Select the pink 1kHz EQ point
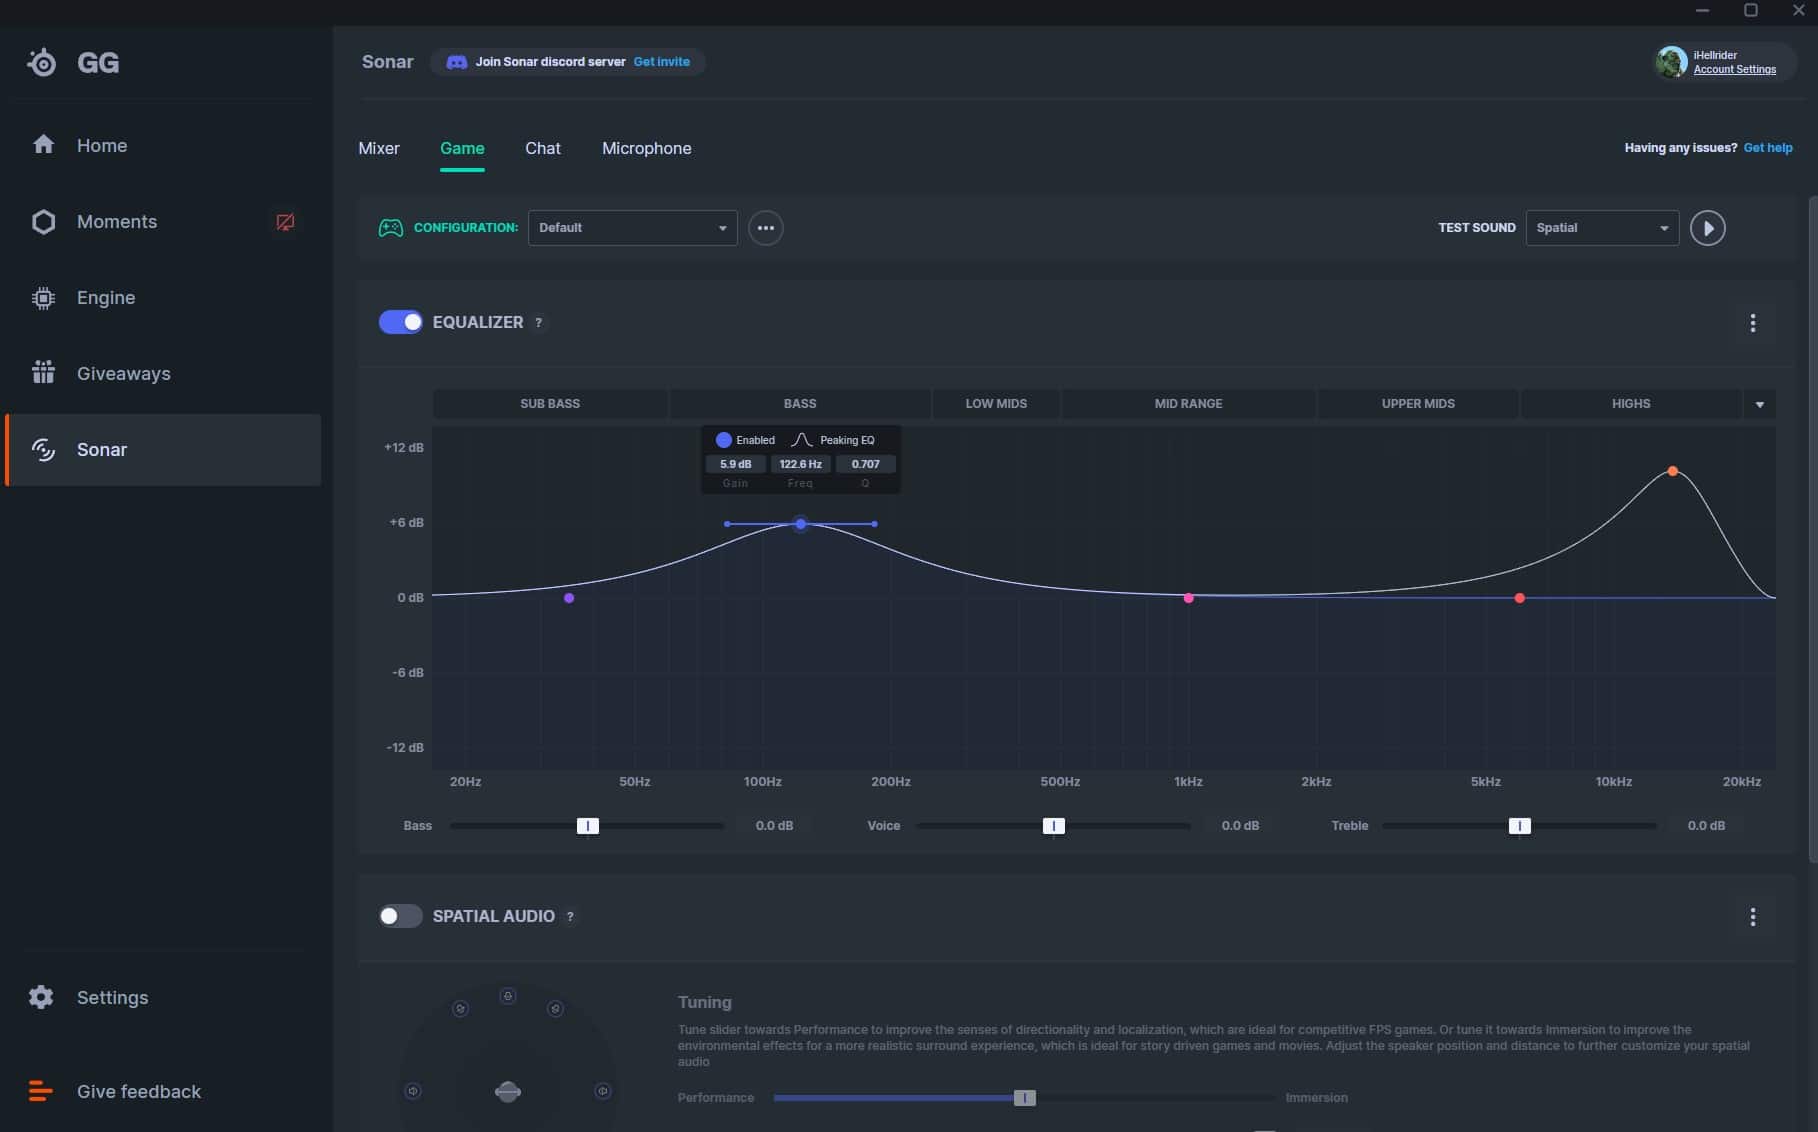 [x=1188, y=598]
